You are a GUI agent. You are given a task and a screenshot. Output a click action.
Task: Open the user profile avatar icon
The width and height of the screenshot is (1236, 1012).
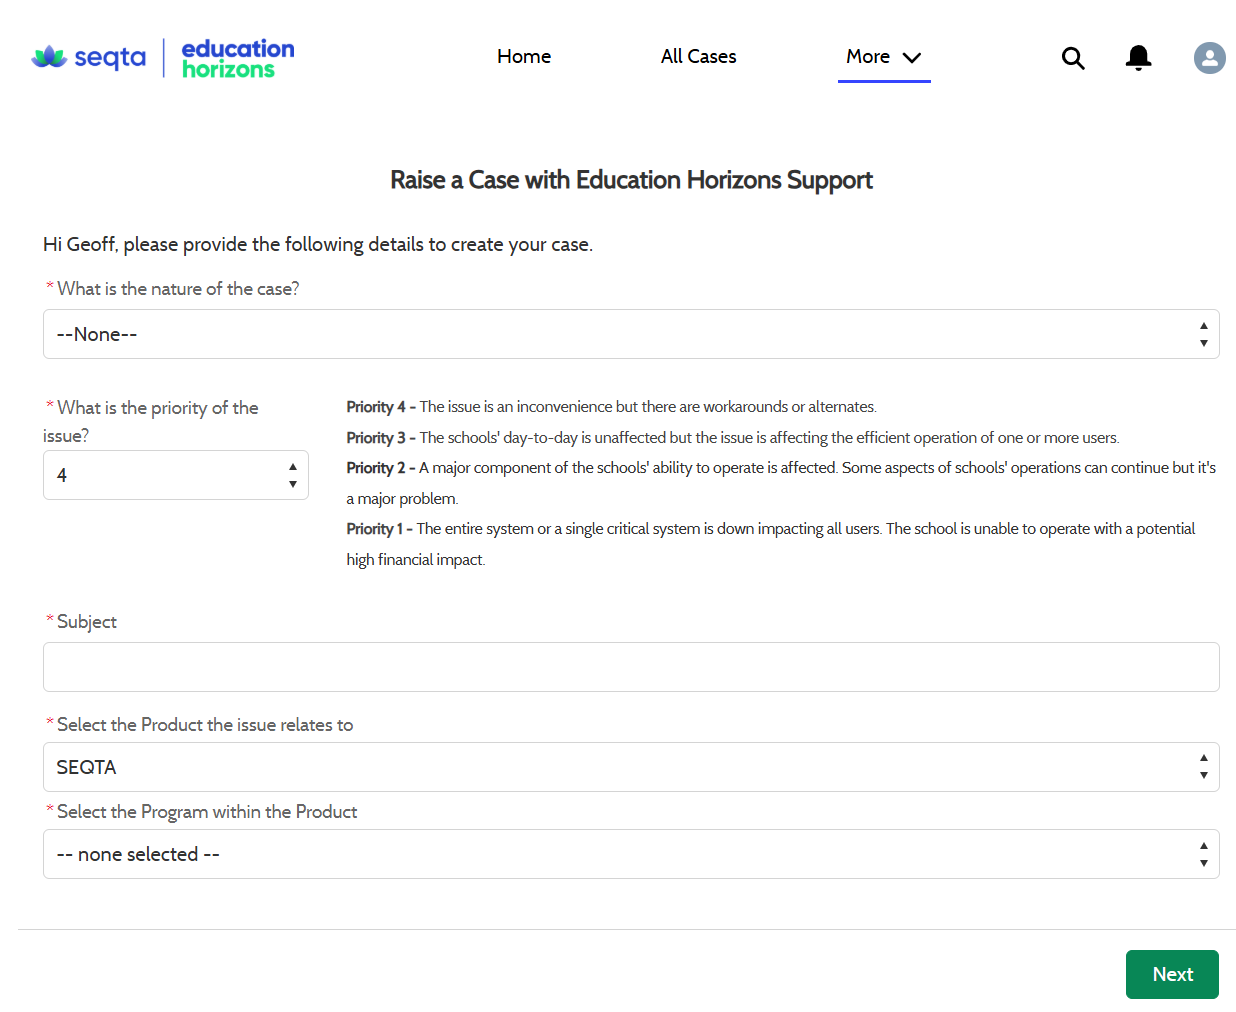1209,57
